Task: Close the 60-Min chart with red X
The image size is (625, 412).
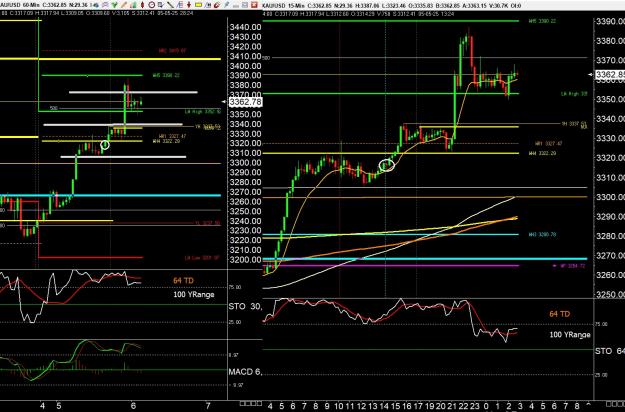Action: pyautogui.click(x=254, y=5)
